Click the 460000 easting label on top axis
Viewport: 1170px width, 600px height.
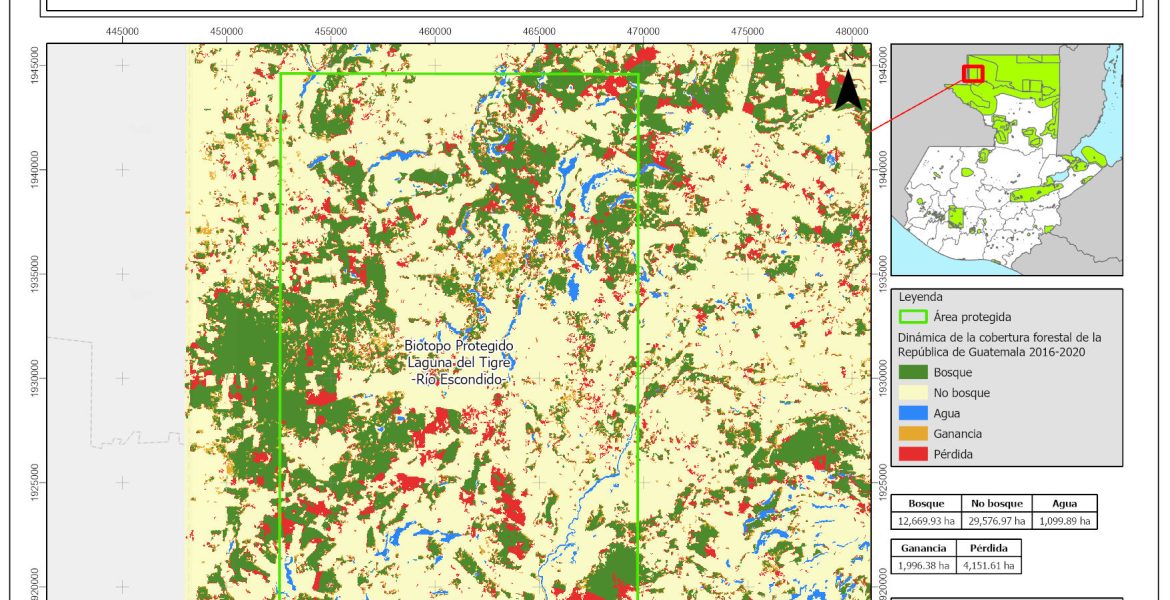coord(435,31)
